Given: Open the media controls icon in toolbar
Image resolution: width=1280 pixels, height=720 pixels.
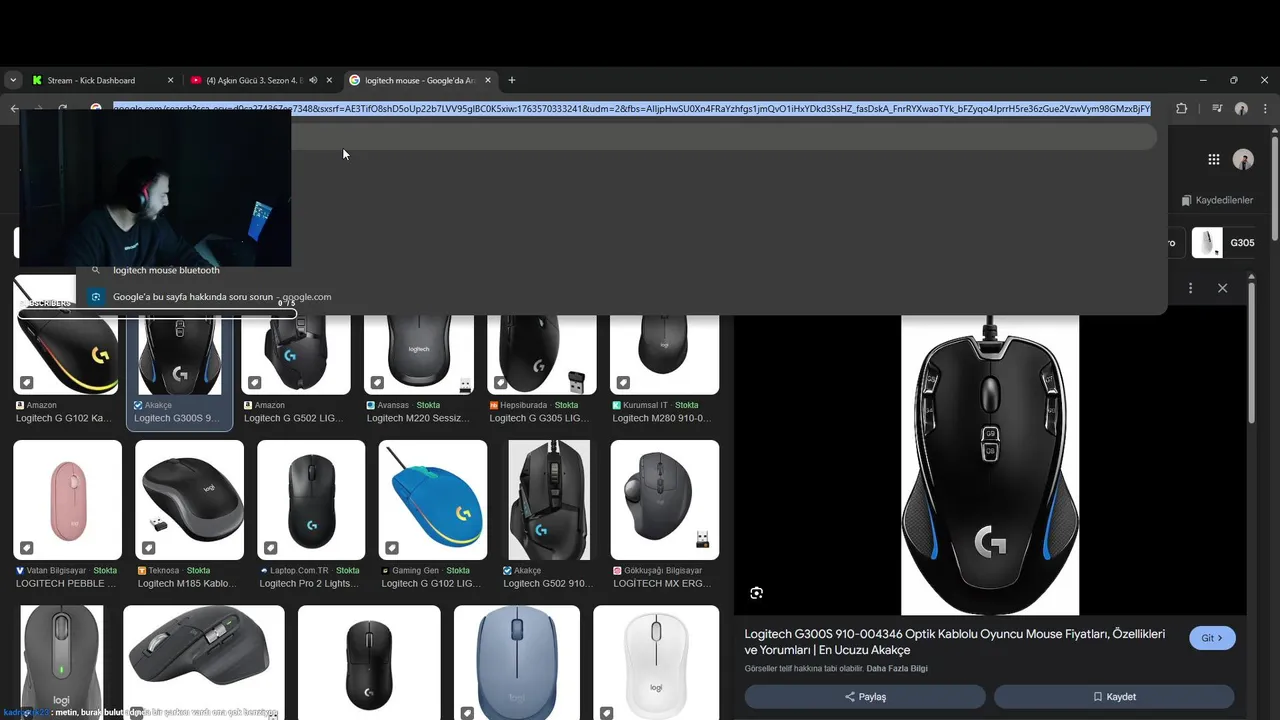Looking at the screenshot, I should (x=1217, y=108).
